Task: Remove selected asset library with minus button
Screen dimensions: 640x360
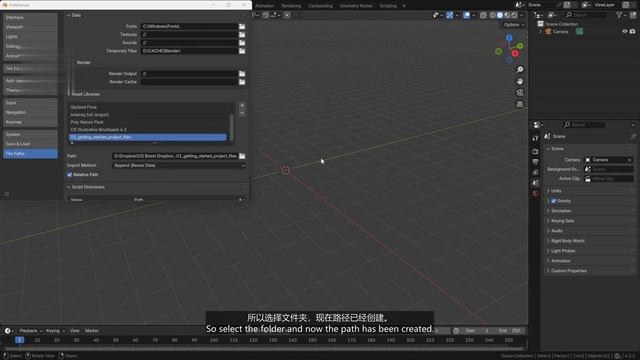Action: [x=242, y=113]
